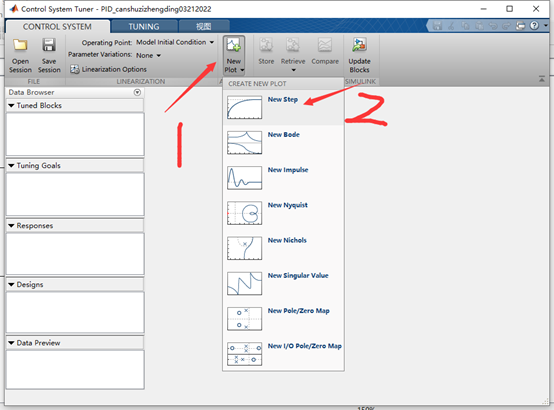Viewport: 554px width, 410px height.
Task: Open Linearization Options
Action: coord(108,69)
